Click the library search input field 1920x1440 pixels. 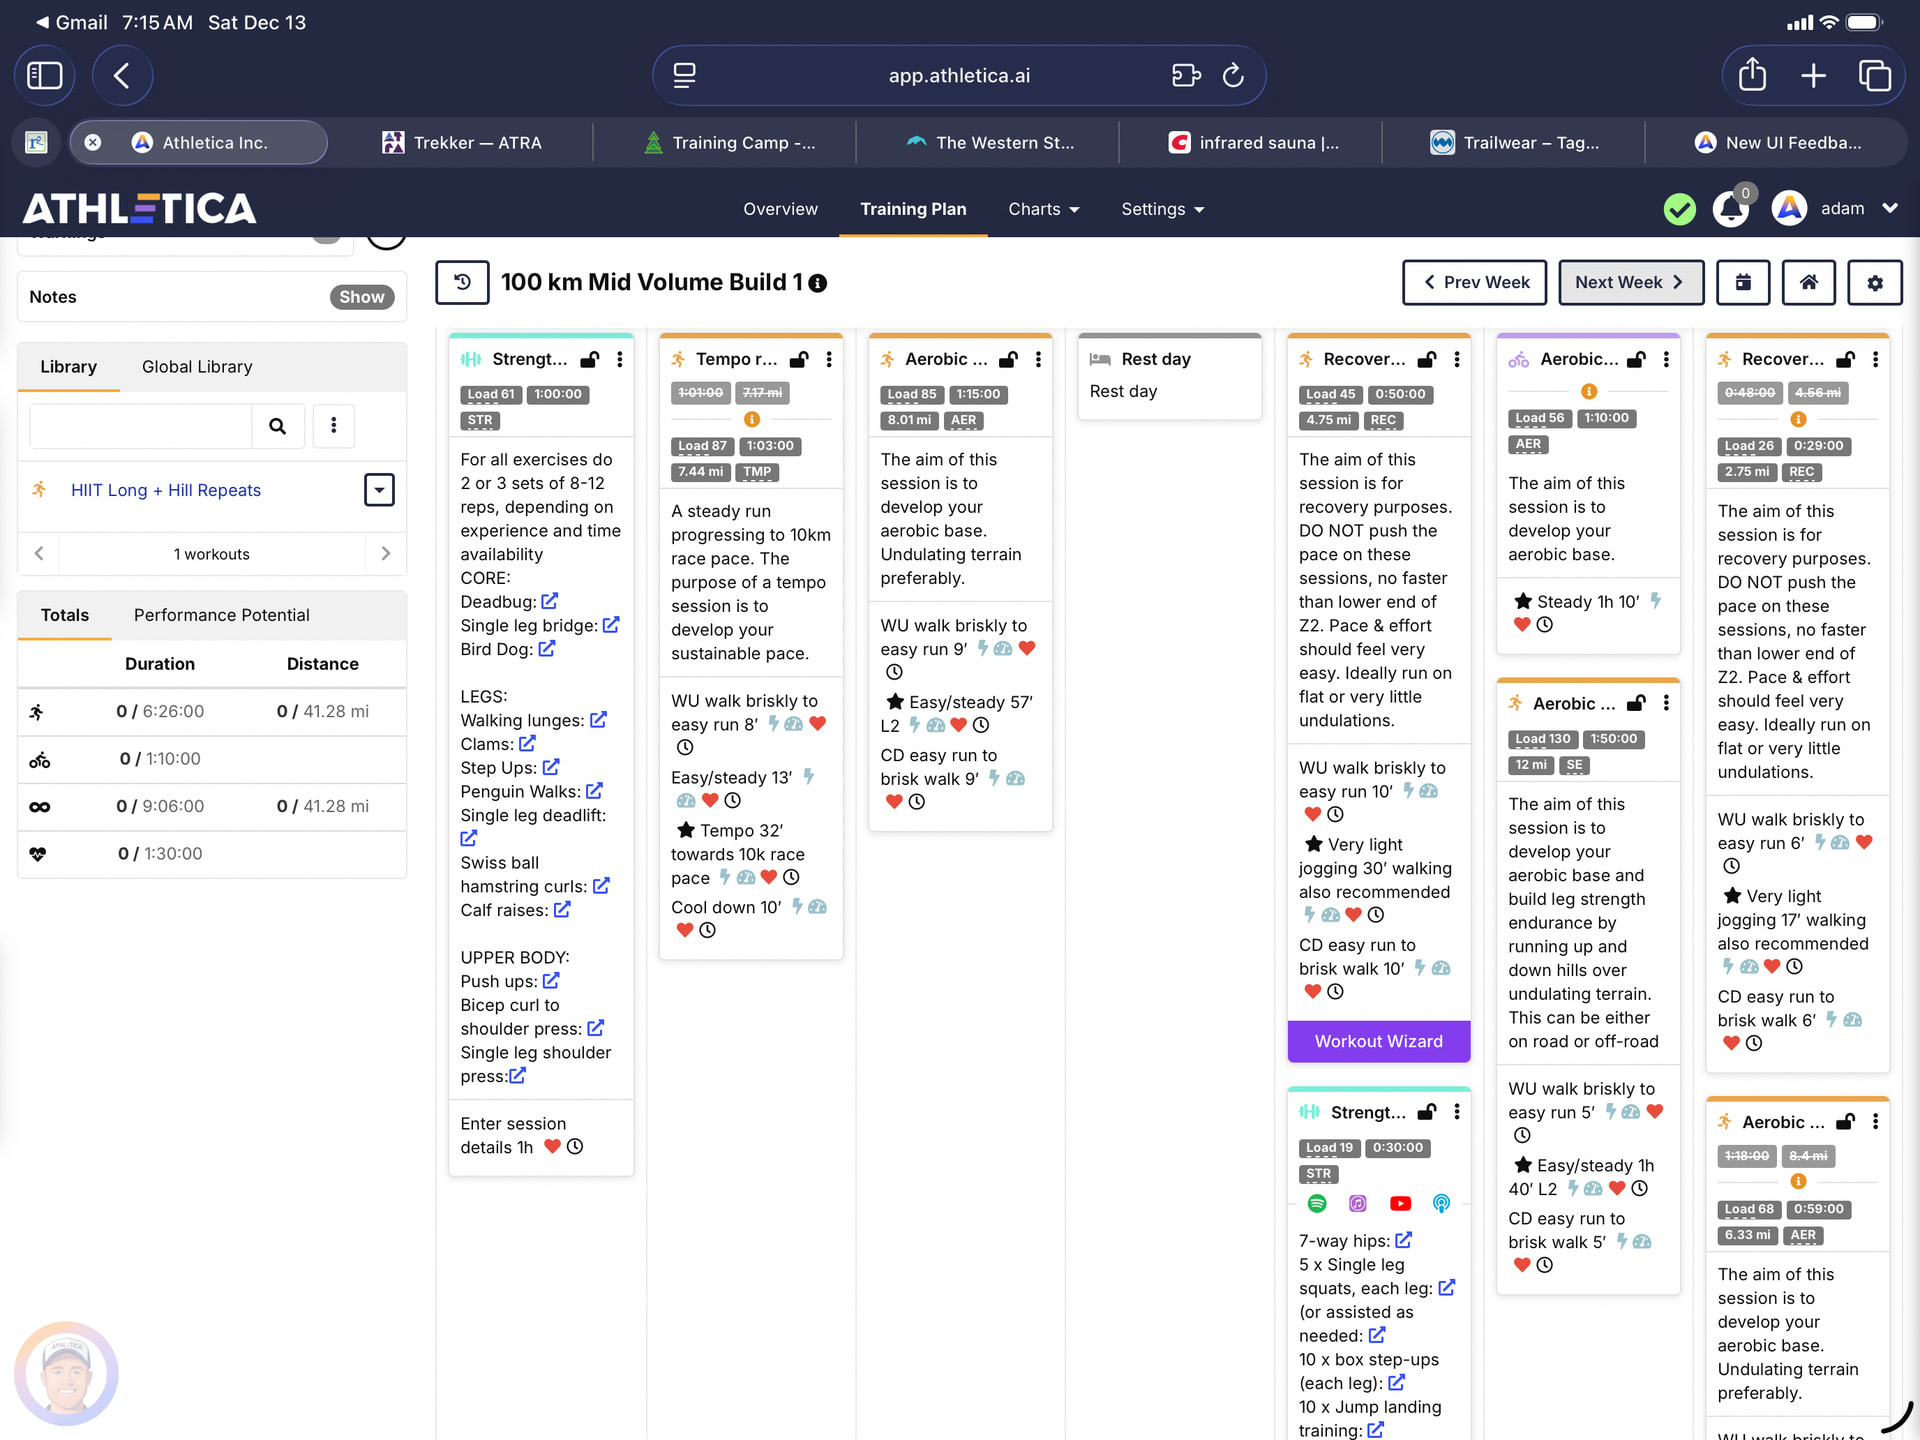(x=141, y=426)
